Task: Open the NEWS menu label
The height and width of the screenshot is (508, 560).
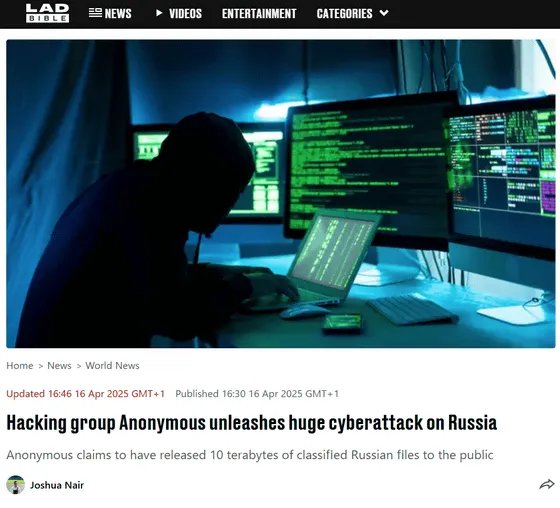Action: pyautogui.click(x=118, y=14)
